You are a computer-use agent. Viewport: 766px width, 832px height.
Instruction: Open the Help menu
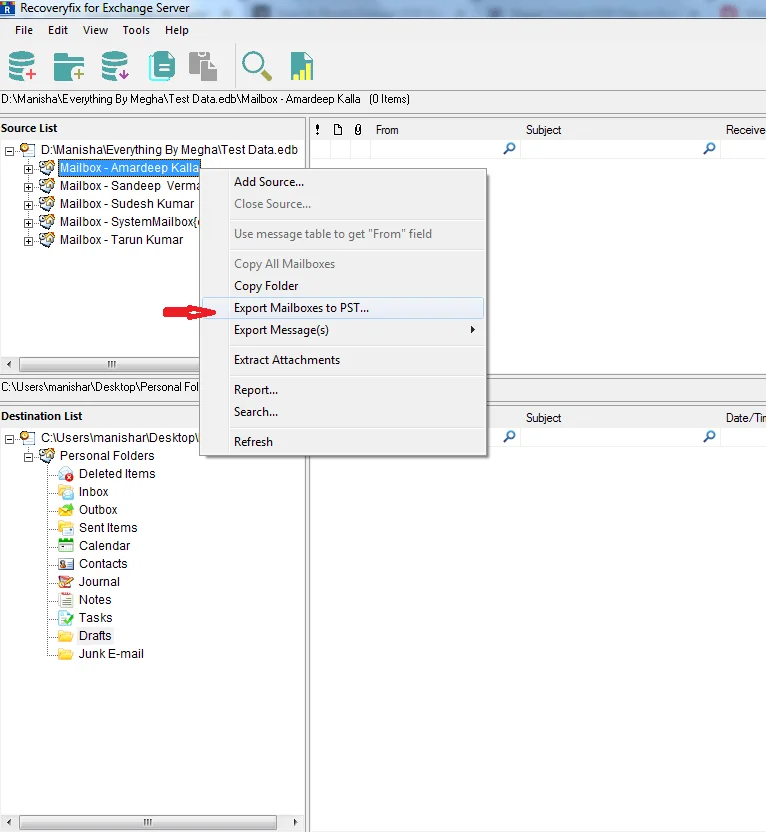tap(177, 30)
